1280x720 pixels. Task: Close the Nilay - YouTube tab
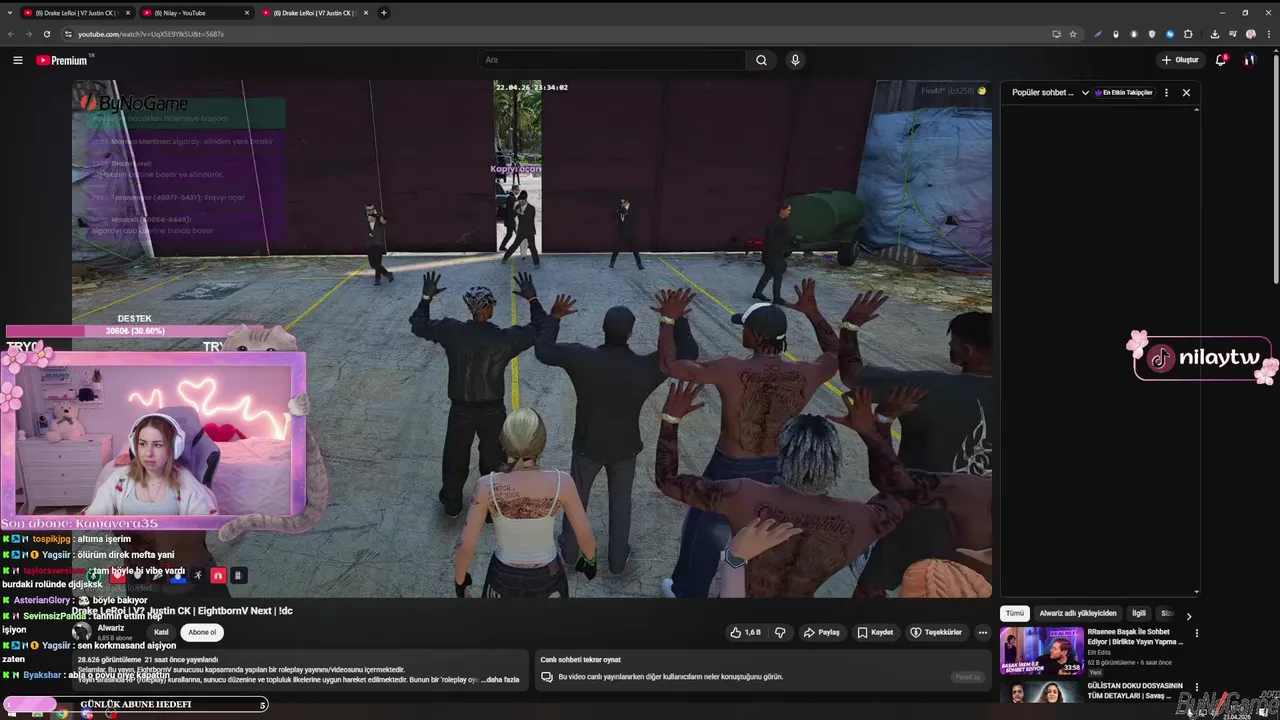click(x=246, y=13)
